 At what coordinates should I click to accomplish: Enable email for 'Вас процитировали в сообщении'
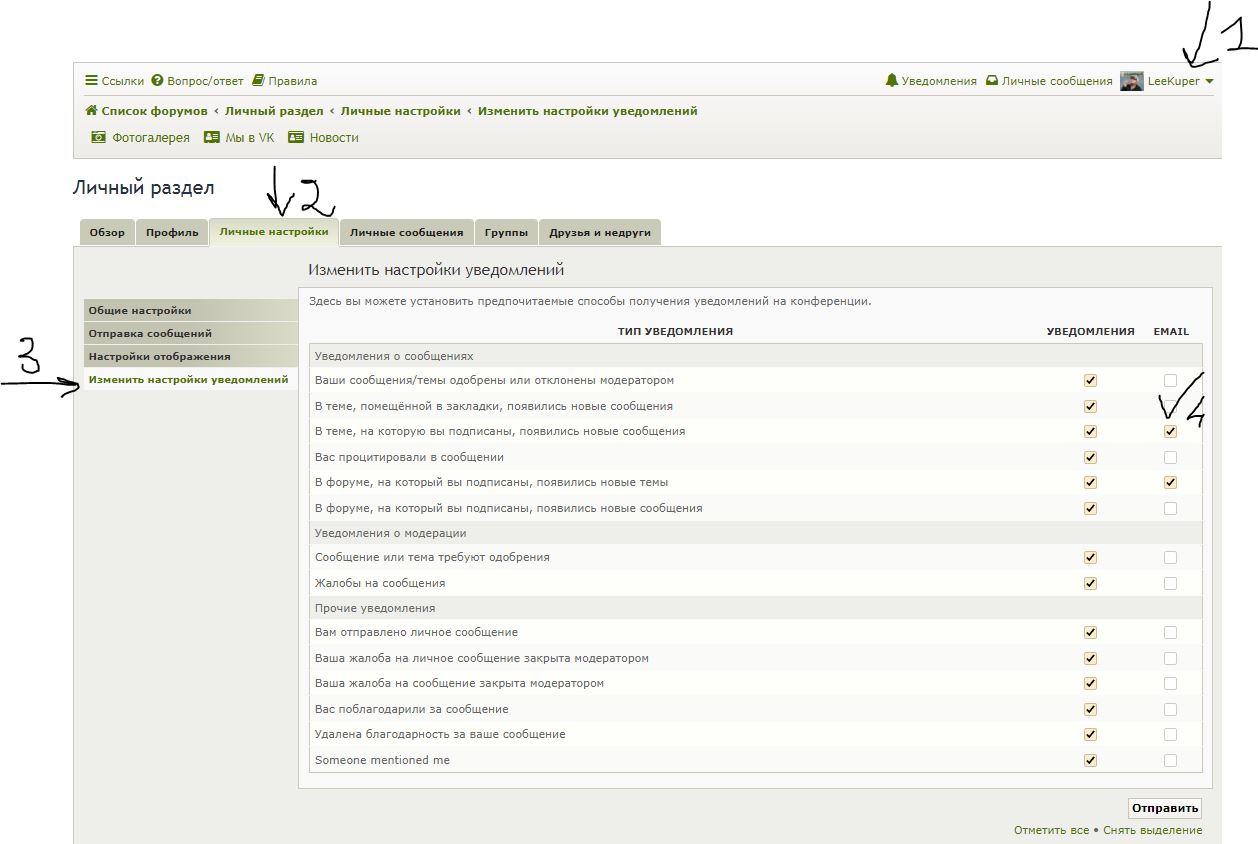click(1170, 457)
